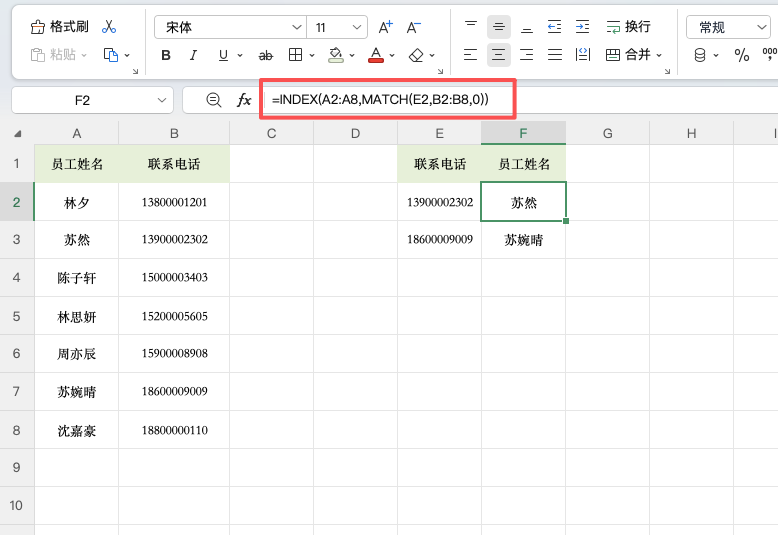778x535 pixels.
Task: Open the Name Box F2 dropdown arrow
Action: (x=162, y=100)
